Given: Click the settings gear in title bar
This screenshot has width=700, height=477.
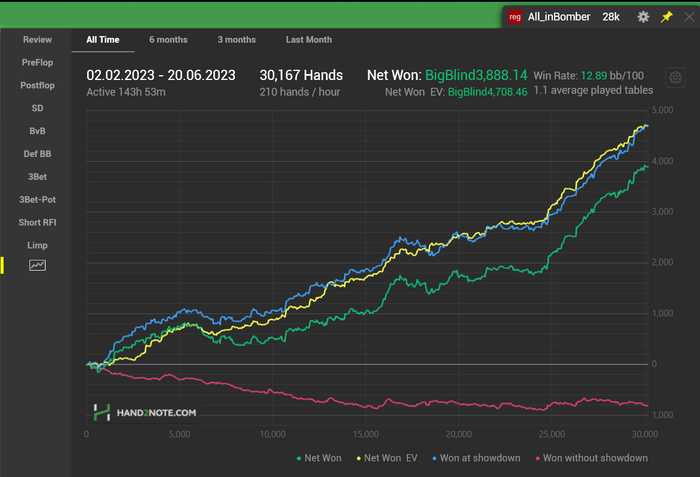Looking at the screenshot, I should click(x=643, y=17).
